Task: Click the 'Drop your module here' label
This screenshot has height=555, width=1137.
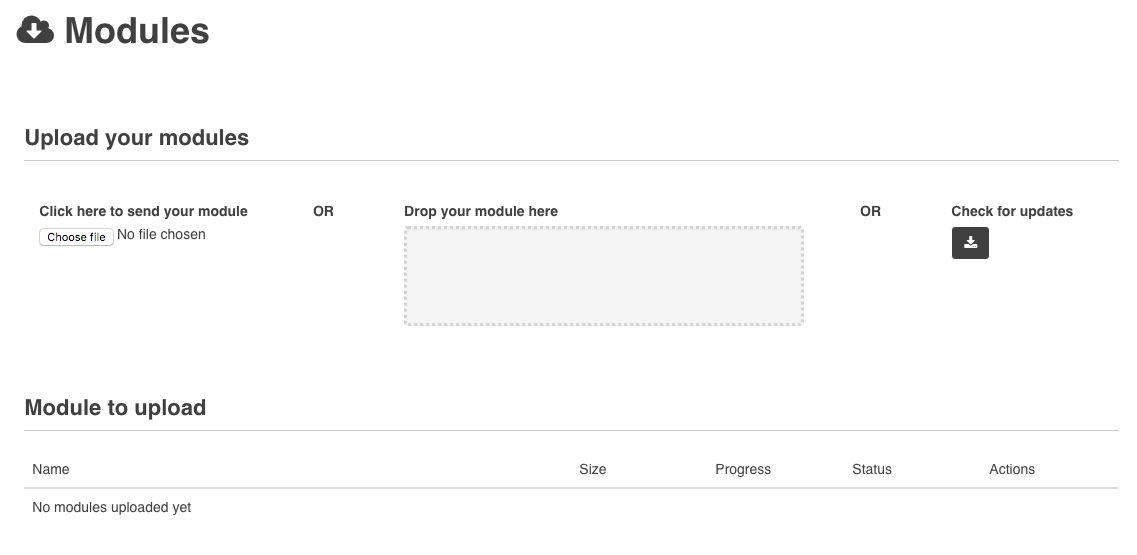Action: [x=481, y=211]
